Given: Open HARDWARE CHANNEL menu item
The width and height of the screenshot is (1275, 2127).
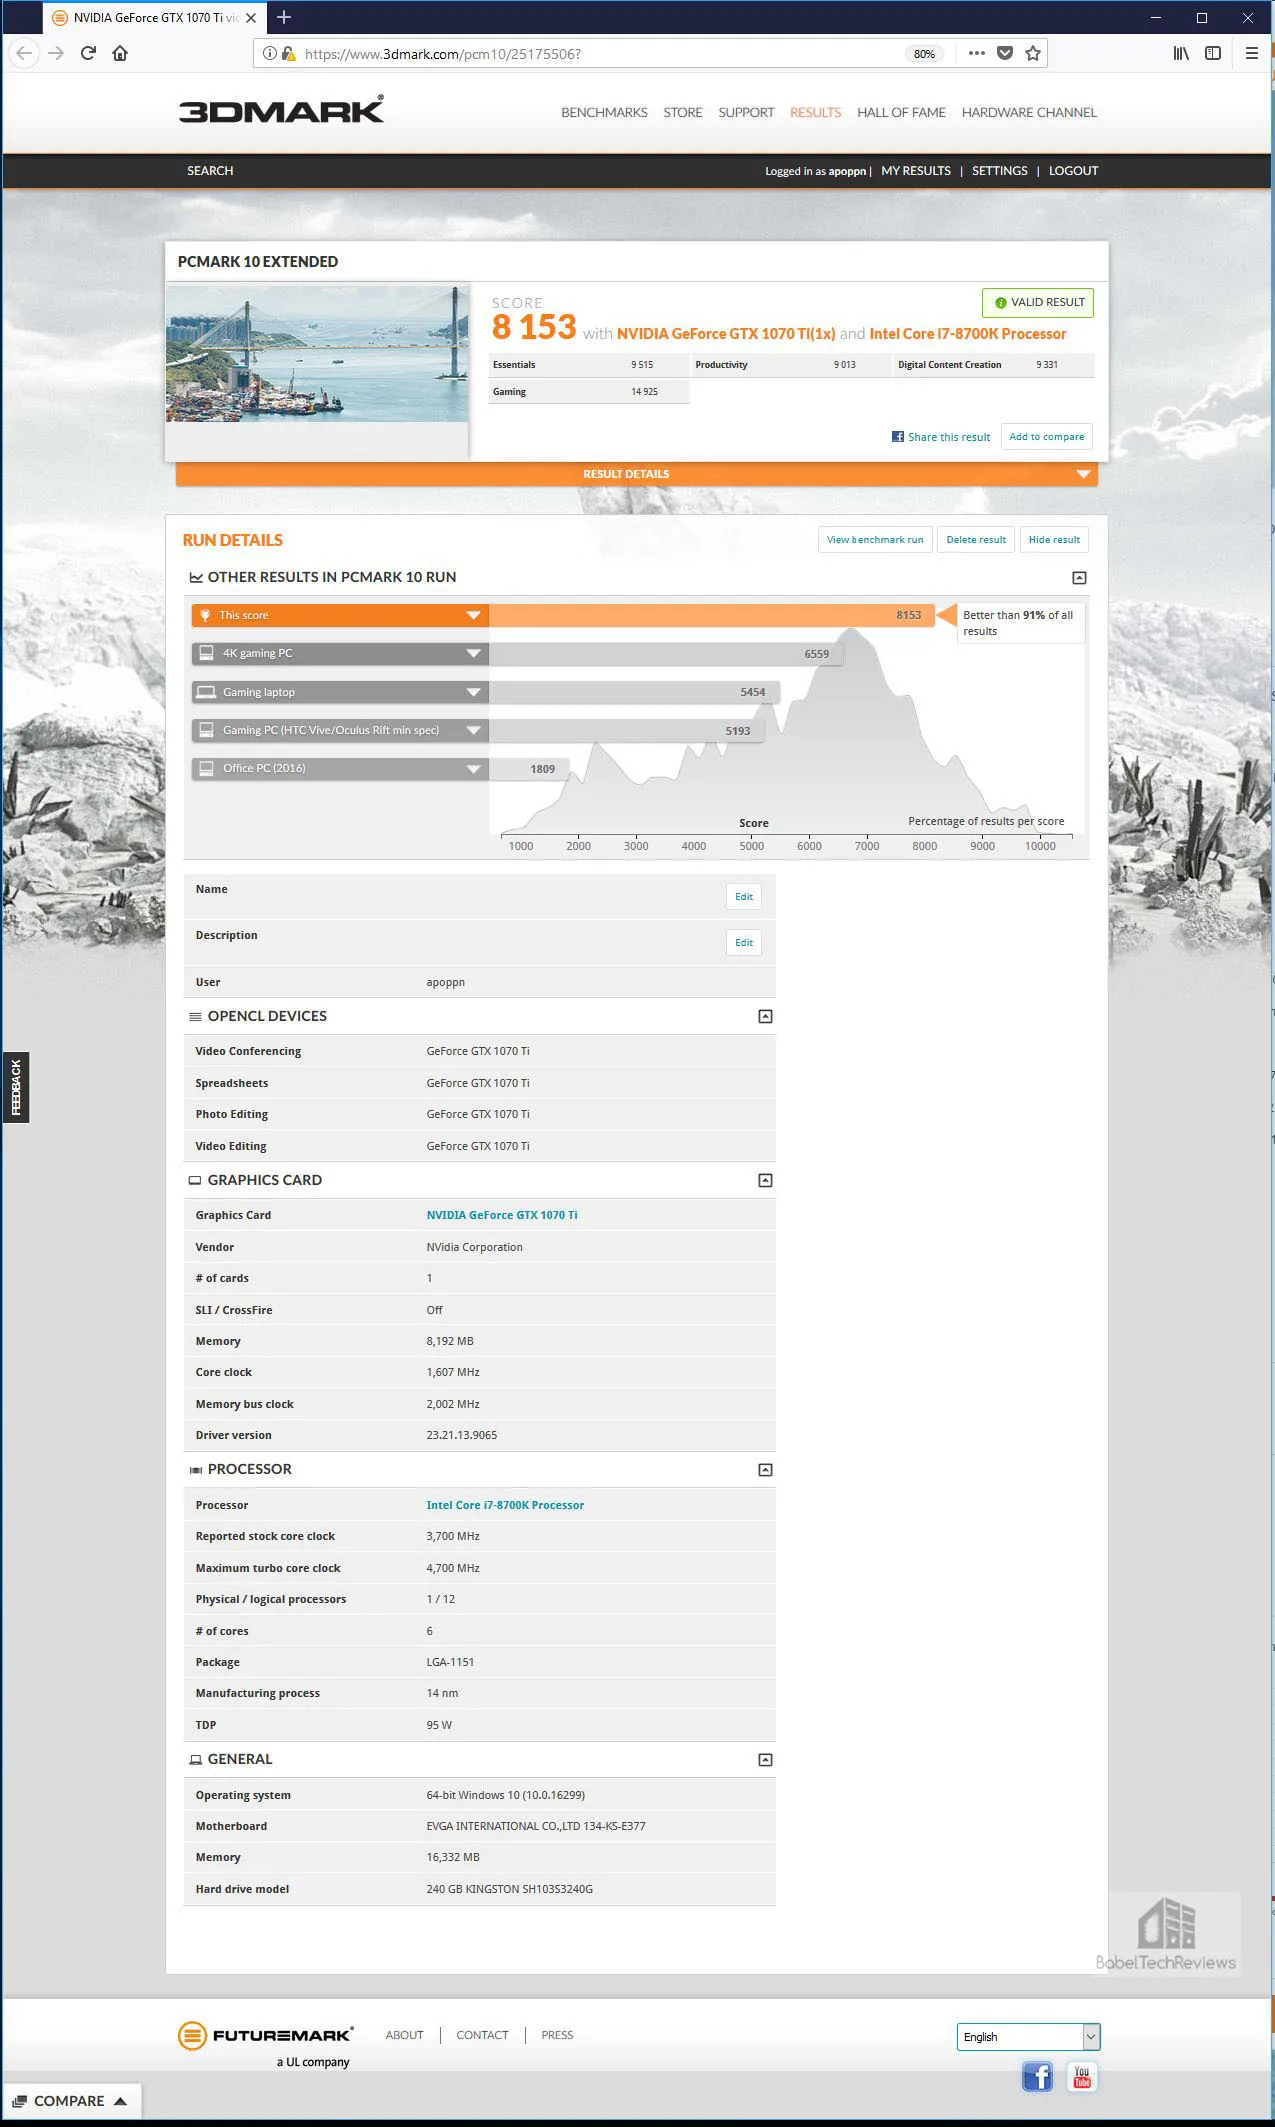Looking at the screenshot, I should click(x=1029, y=112).
